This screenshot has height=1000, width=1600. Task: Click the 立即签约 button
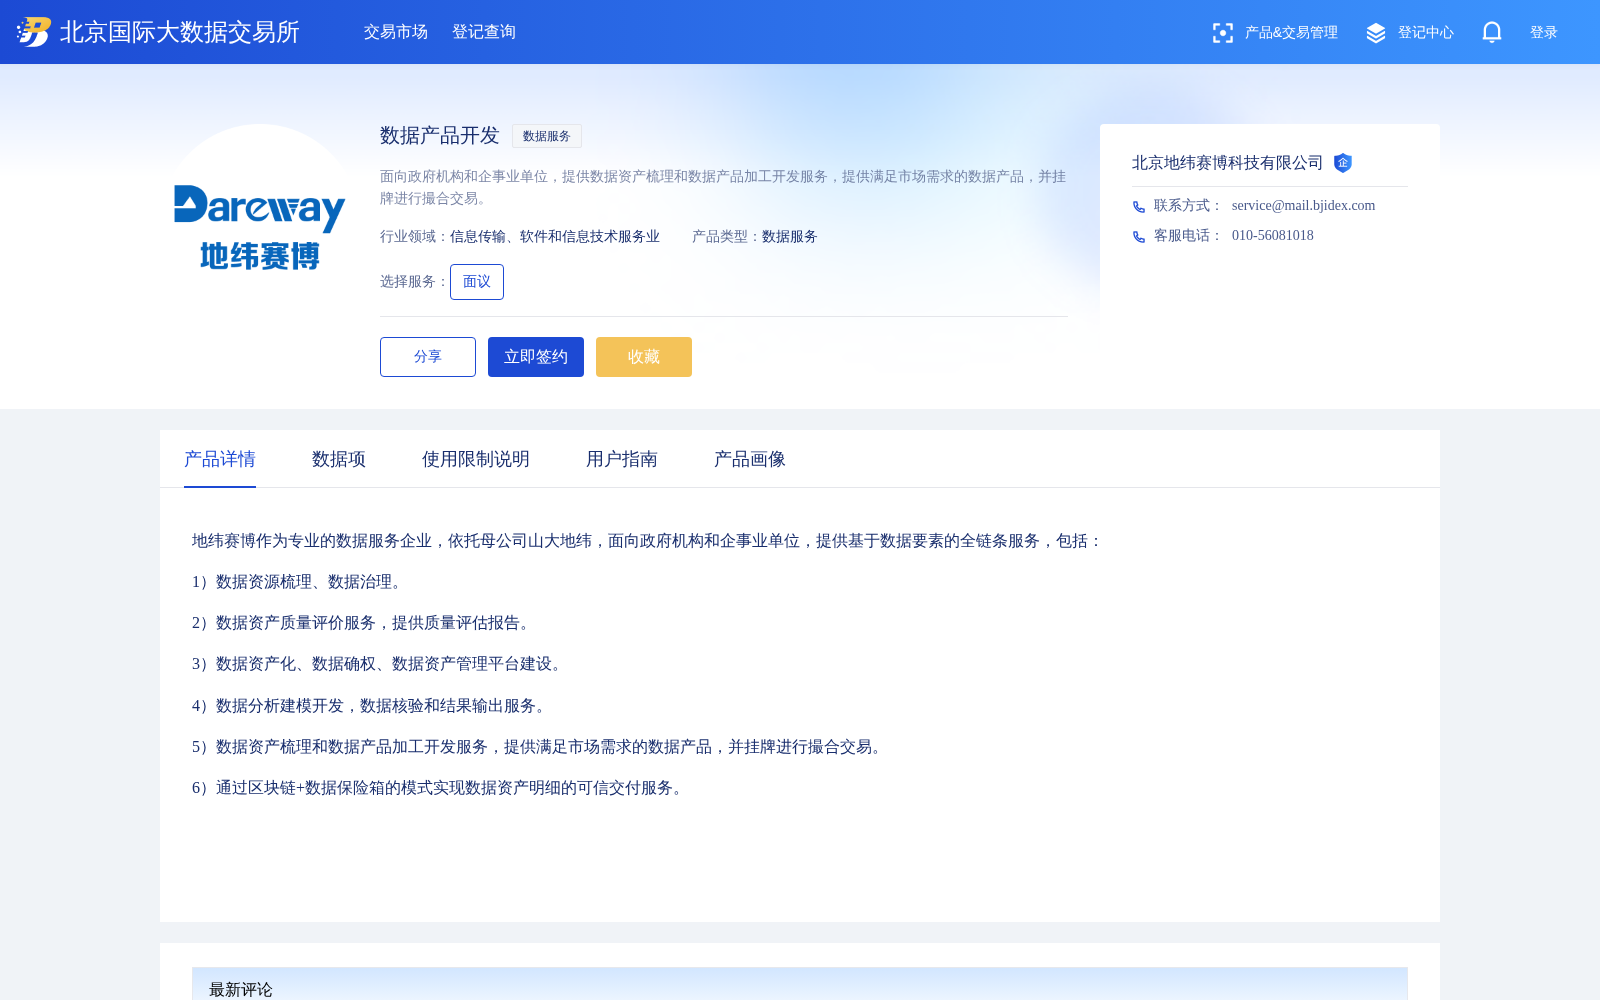(x=536, y=357)
